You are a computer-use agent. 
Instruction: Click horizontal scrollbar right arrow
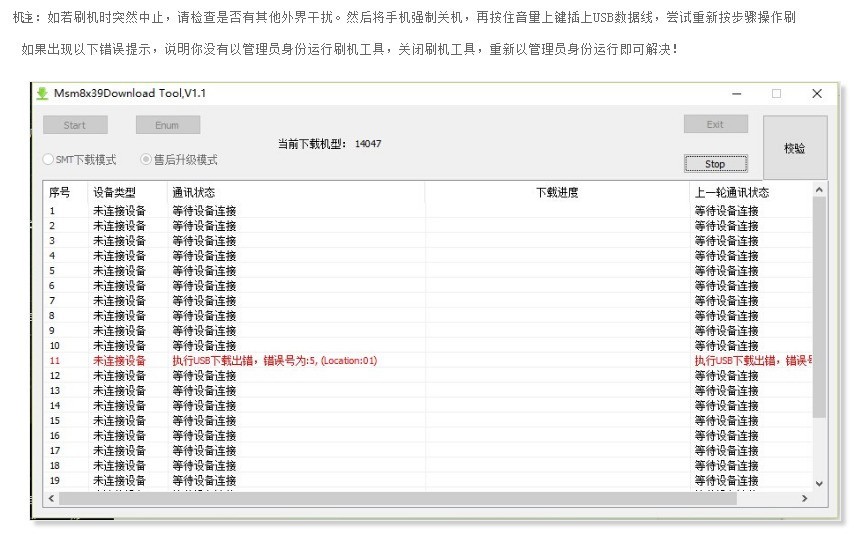pyautogui.click(x=804, y=498)
